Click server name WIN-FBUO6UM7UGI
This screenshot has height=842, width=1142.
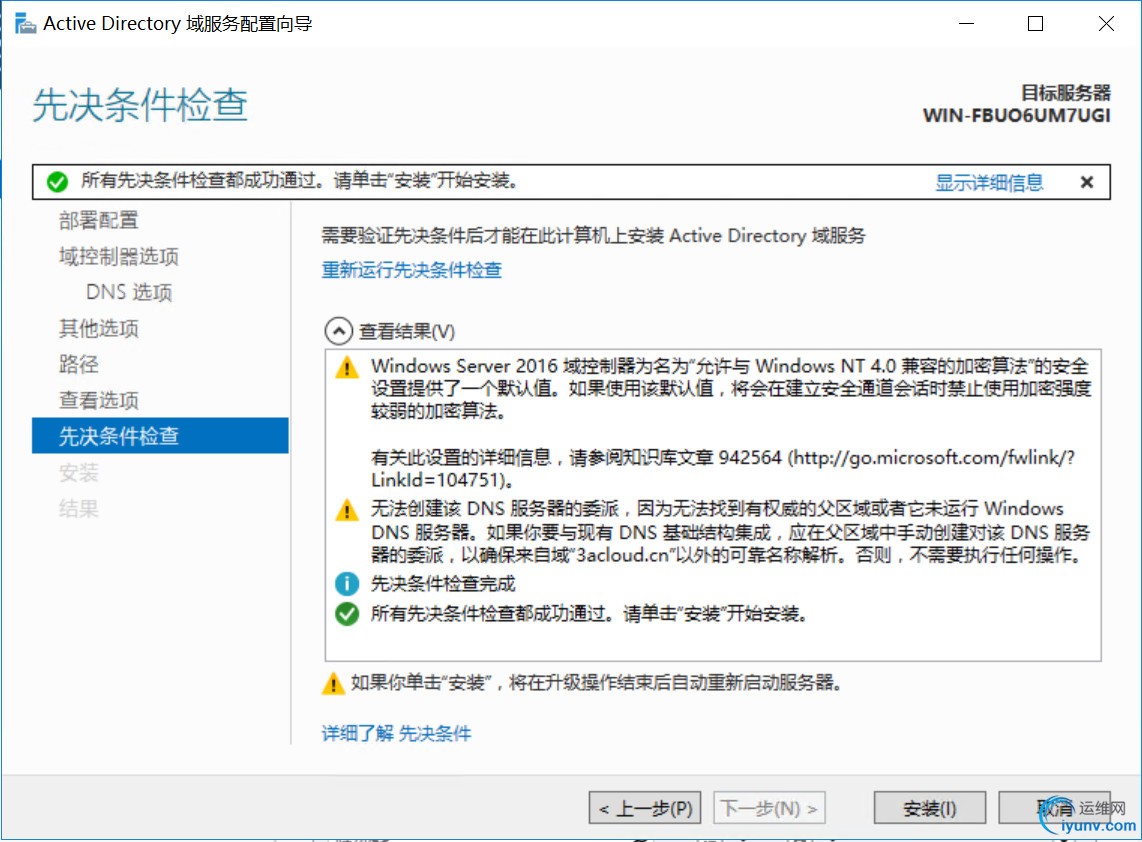[1016, 116]
